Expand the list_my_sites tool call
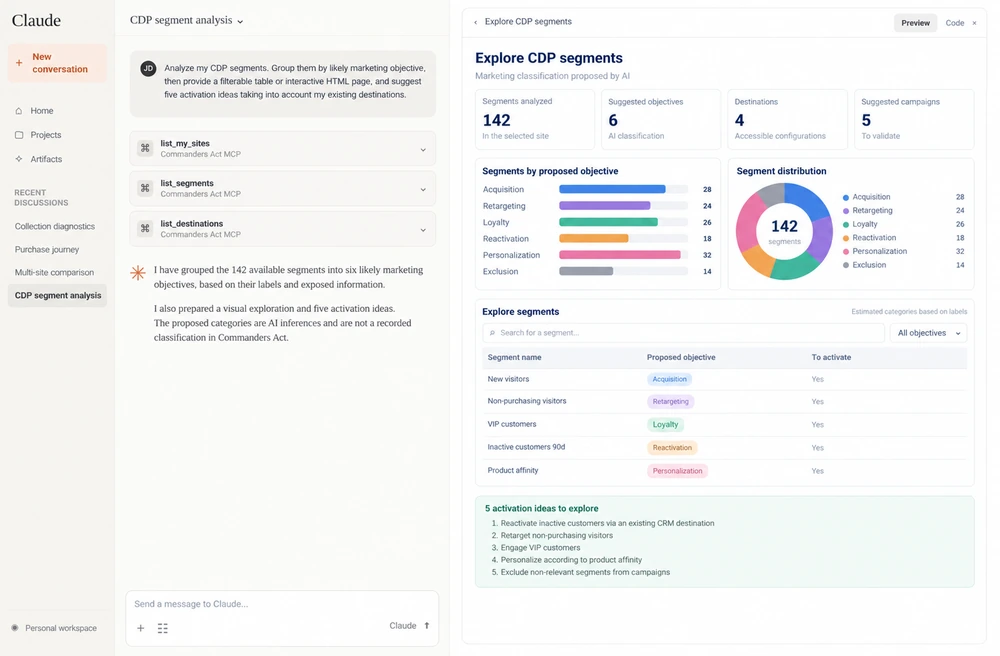The image size is (1000, 656). (423, 150)
